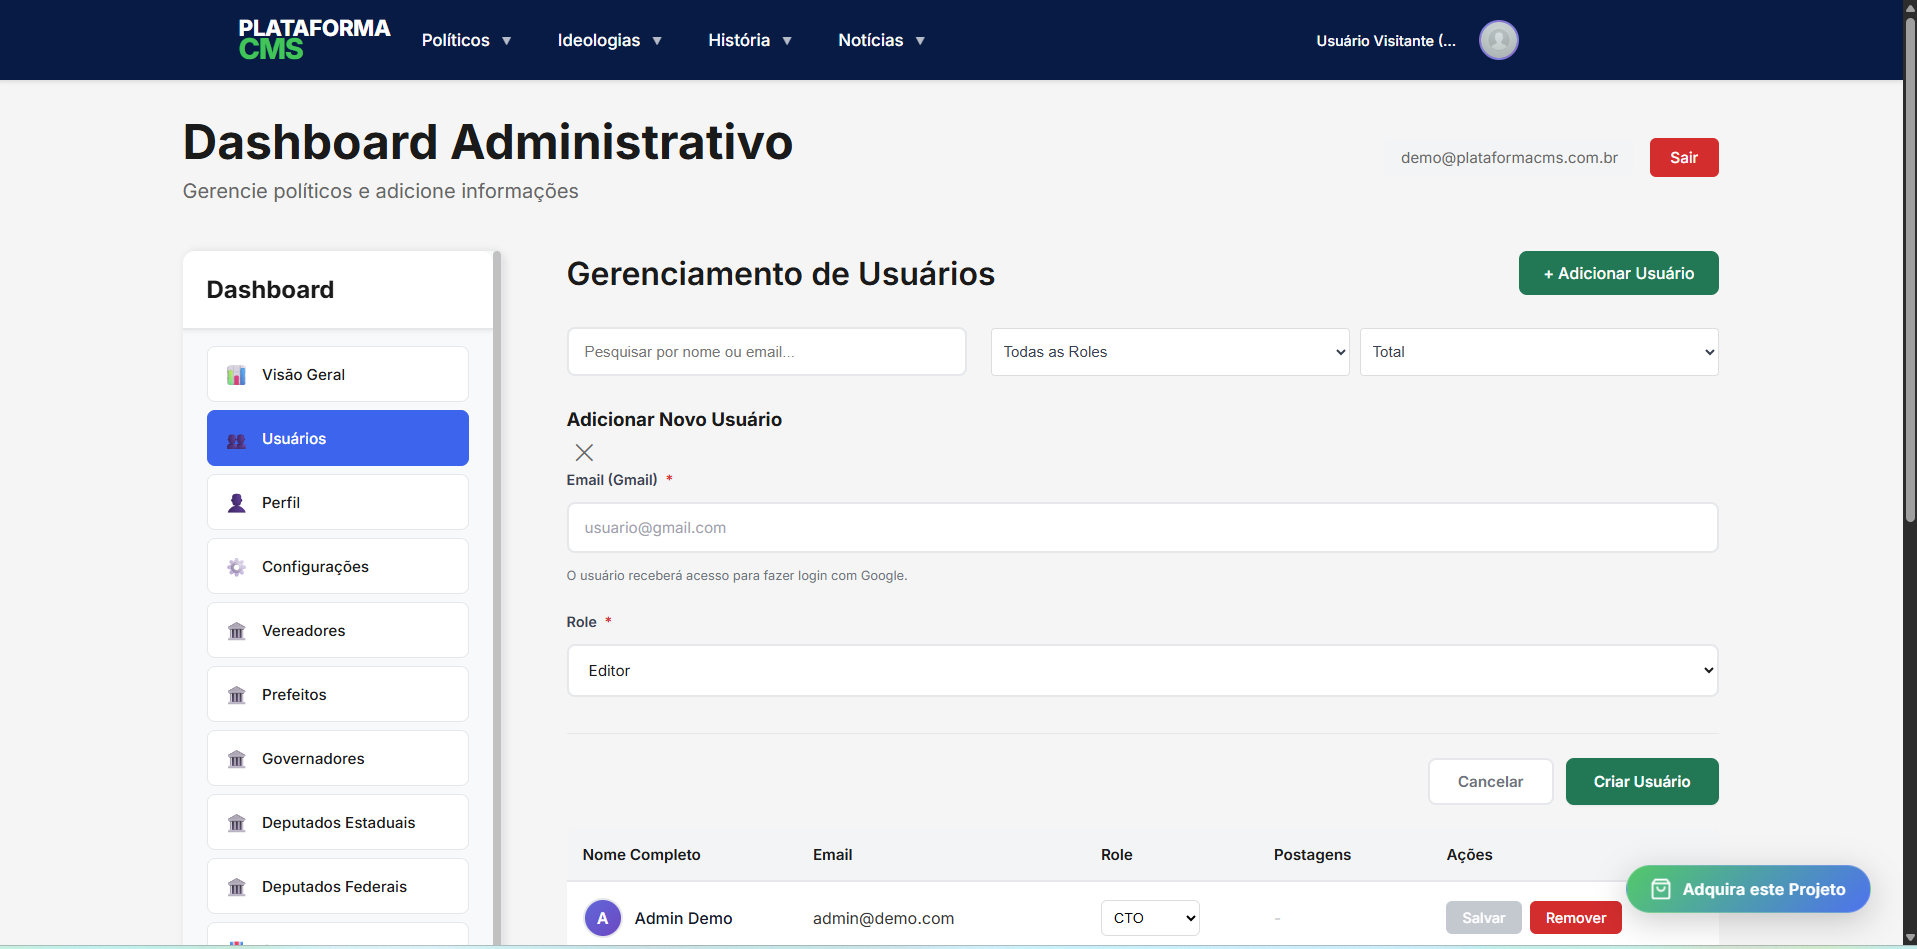Image resolution: width=1917 pixels, height=949 pixels.
Task: Go to Visão Geral in sidebar
Action: [x=338, y=375]
